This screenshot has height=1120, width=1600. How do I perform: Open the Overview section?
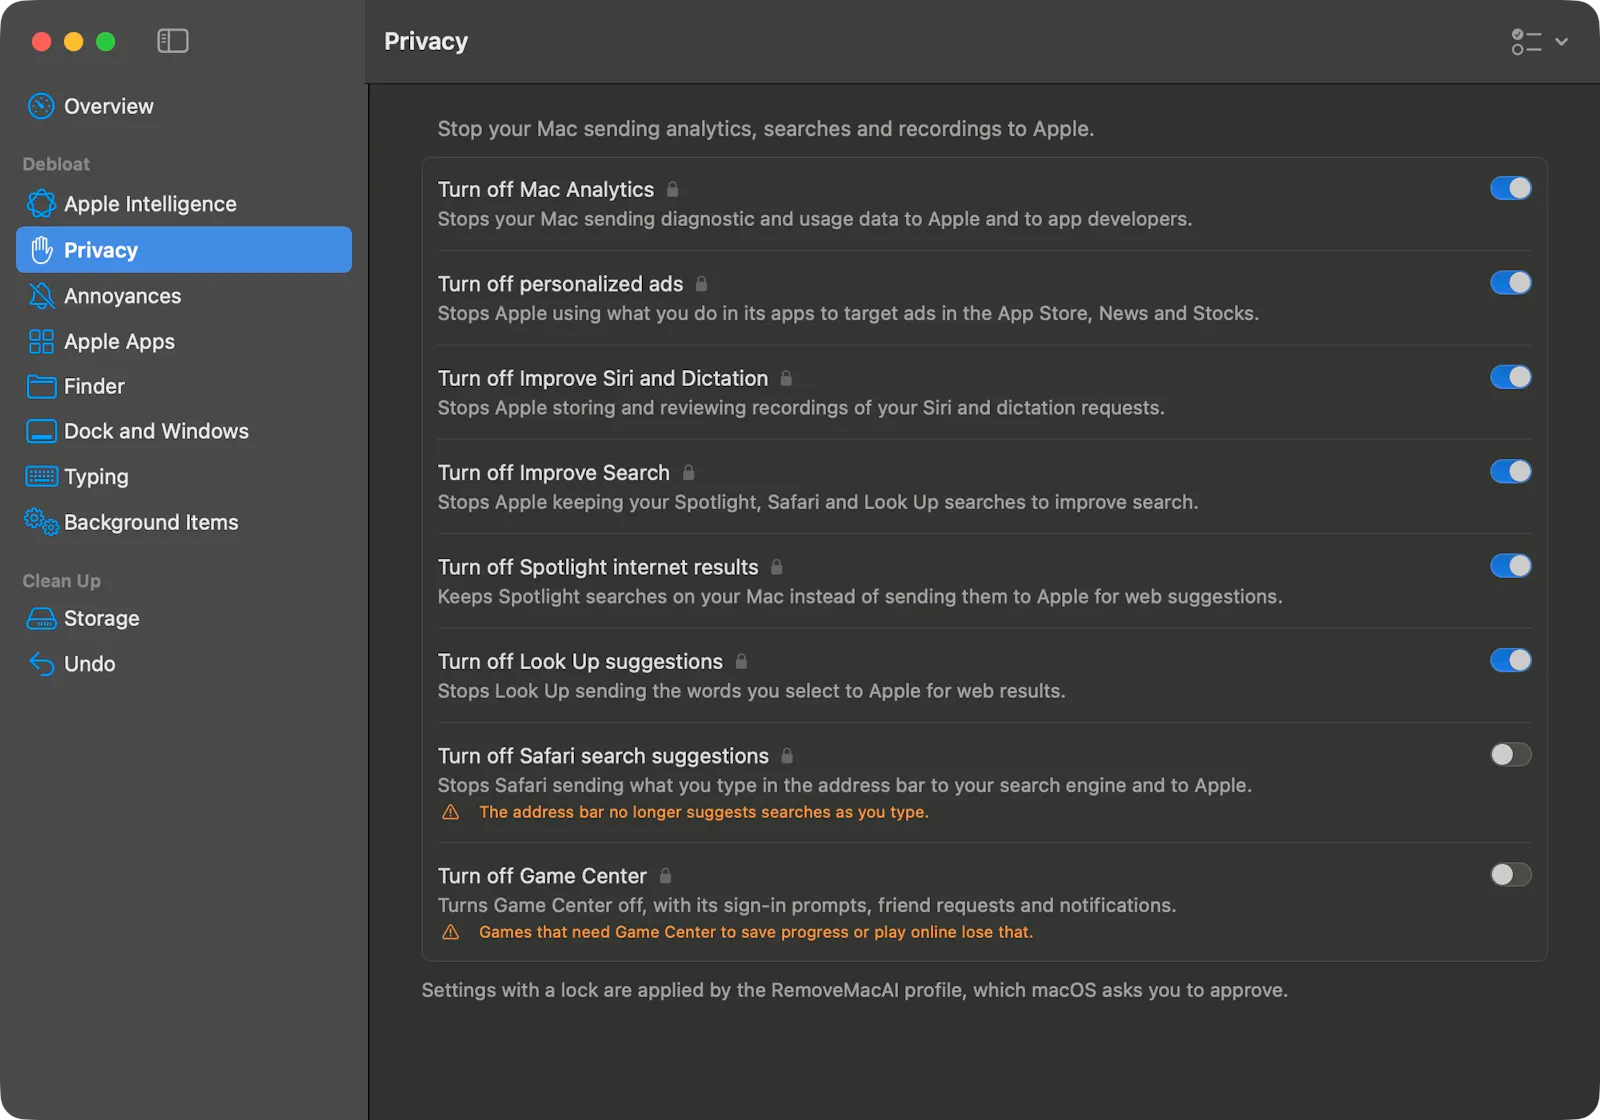(x=184, y=106)
